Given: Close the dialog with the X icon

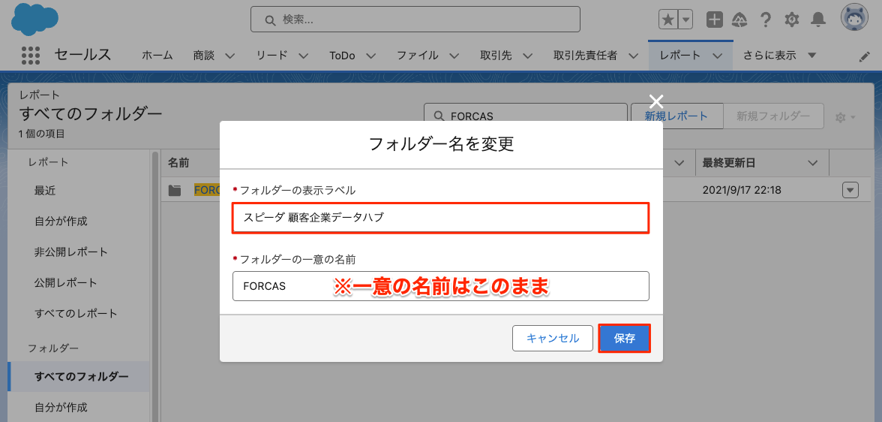Looking at the screenshot, I should [656, 101].
